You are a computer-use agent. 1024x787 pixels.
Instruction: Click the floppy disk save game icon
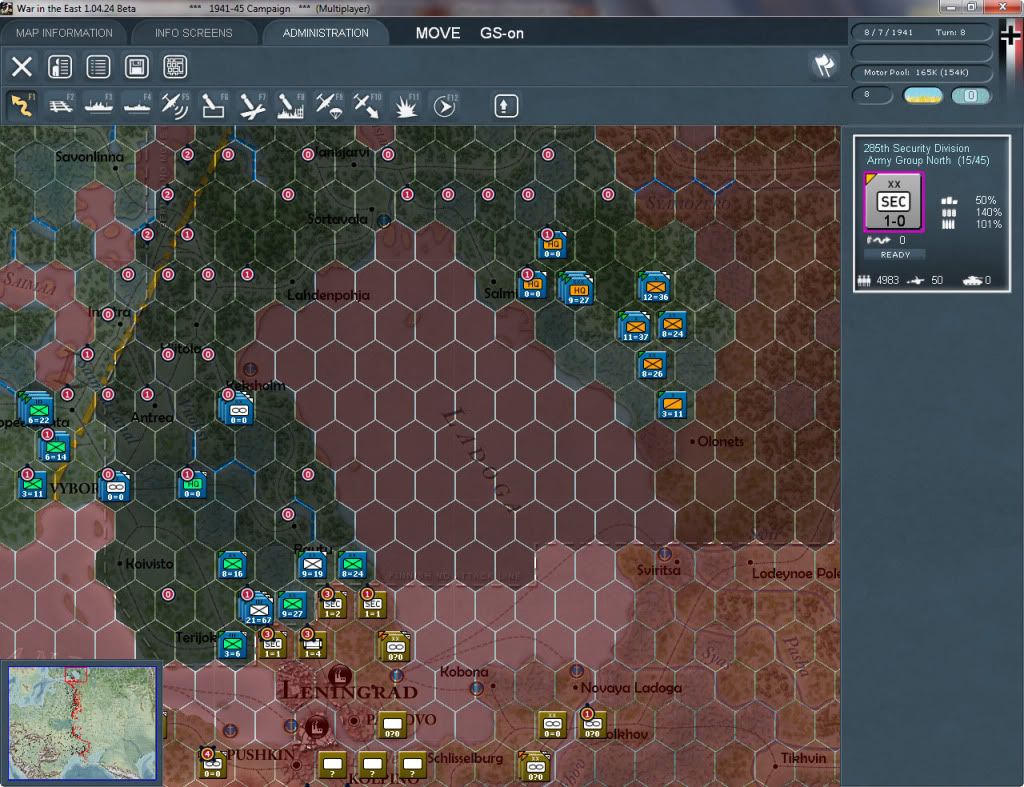(x=136, y=67)
